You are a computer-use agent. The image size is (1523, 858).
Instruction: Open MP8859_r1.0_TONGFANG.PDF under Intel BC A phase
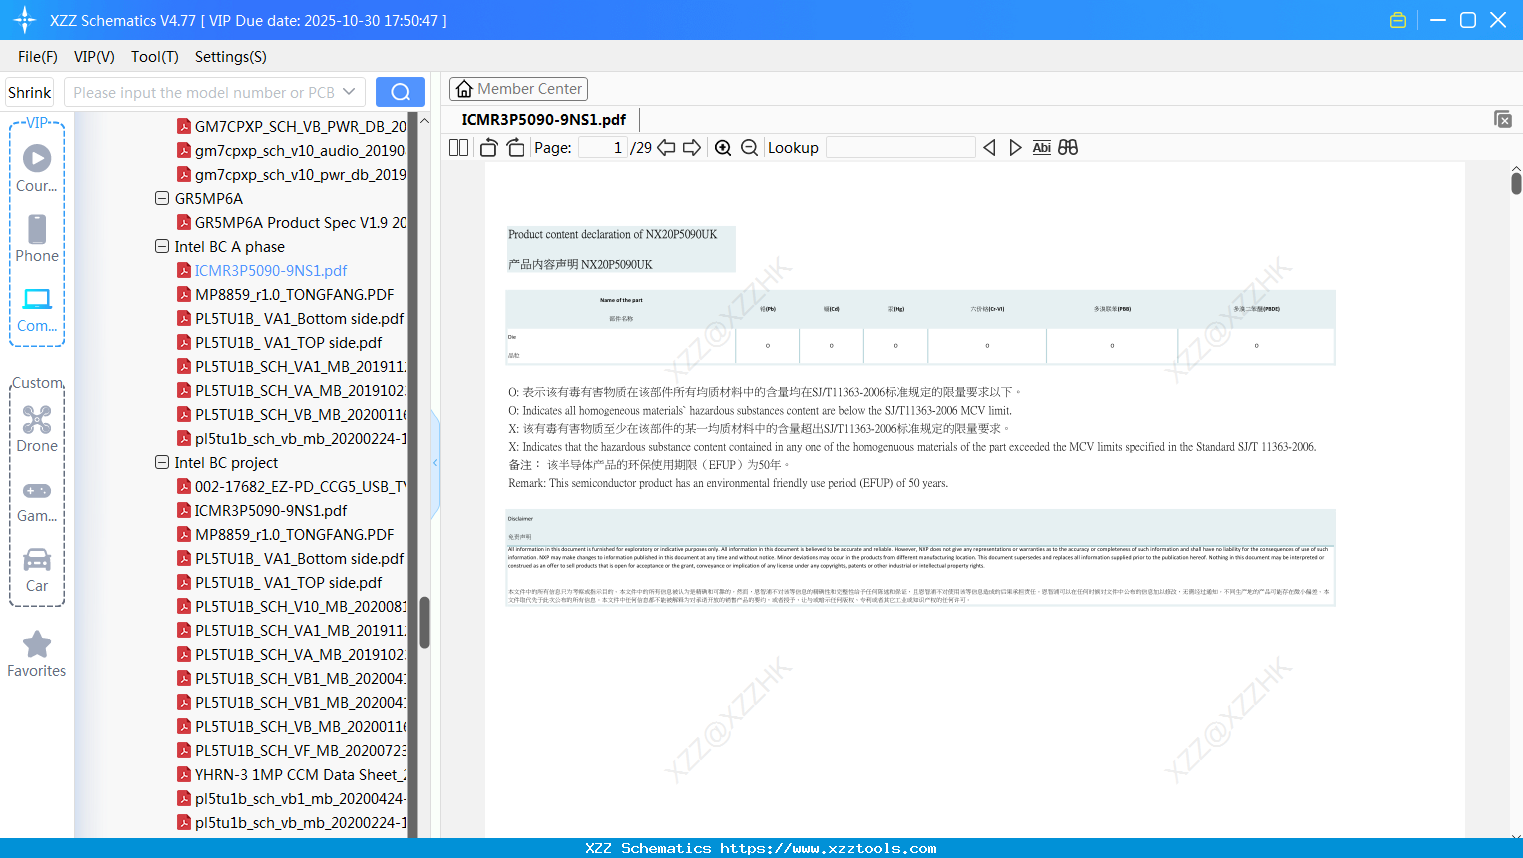[286, 294]
